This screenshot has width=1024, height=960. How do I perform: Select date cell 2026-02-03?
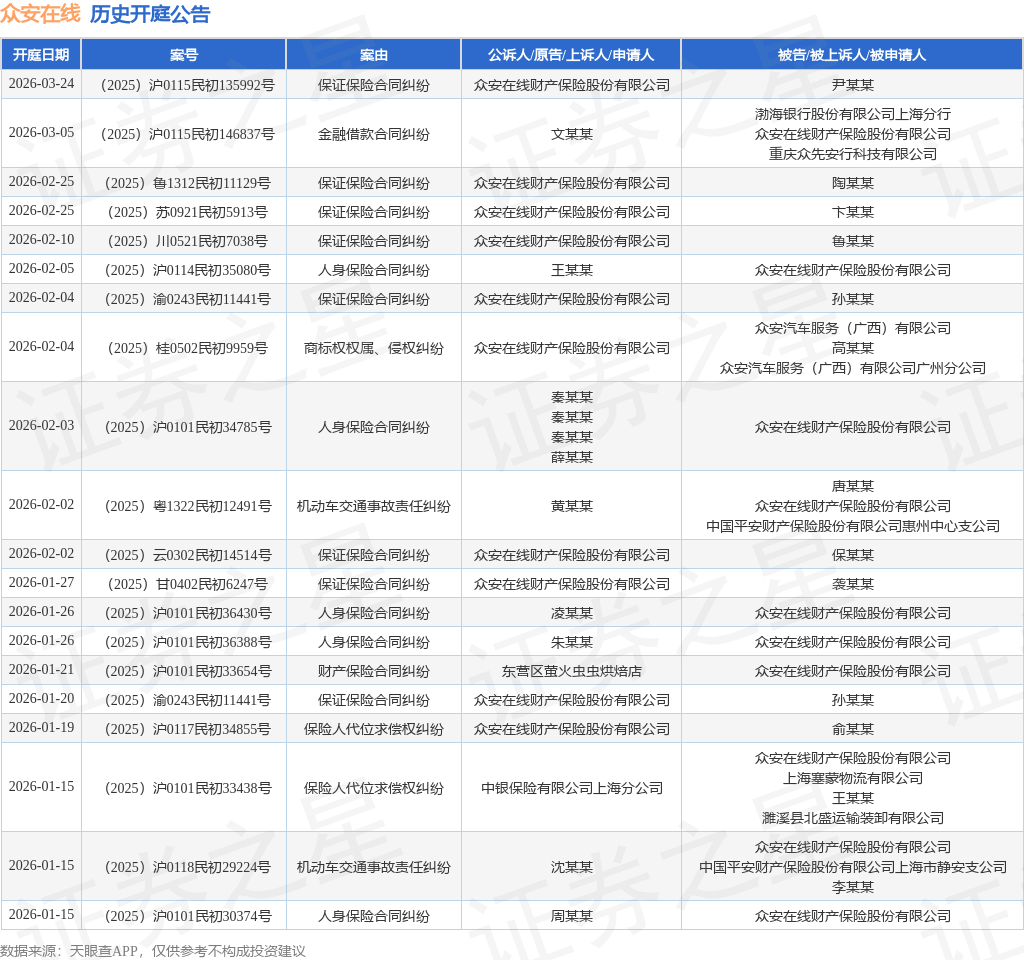[41, 426]
